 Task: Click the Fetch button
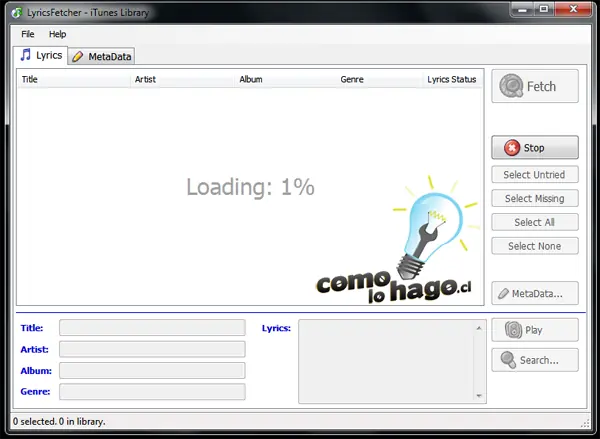coord(535,86)
